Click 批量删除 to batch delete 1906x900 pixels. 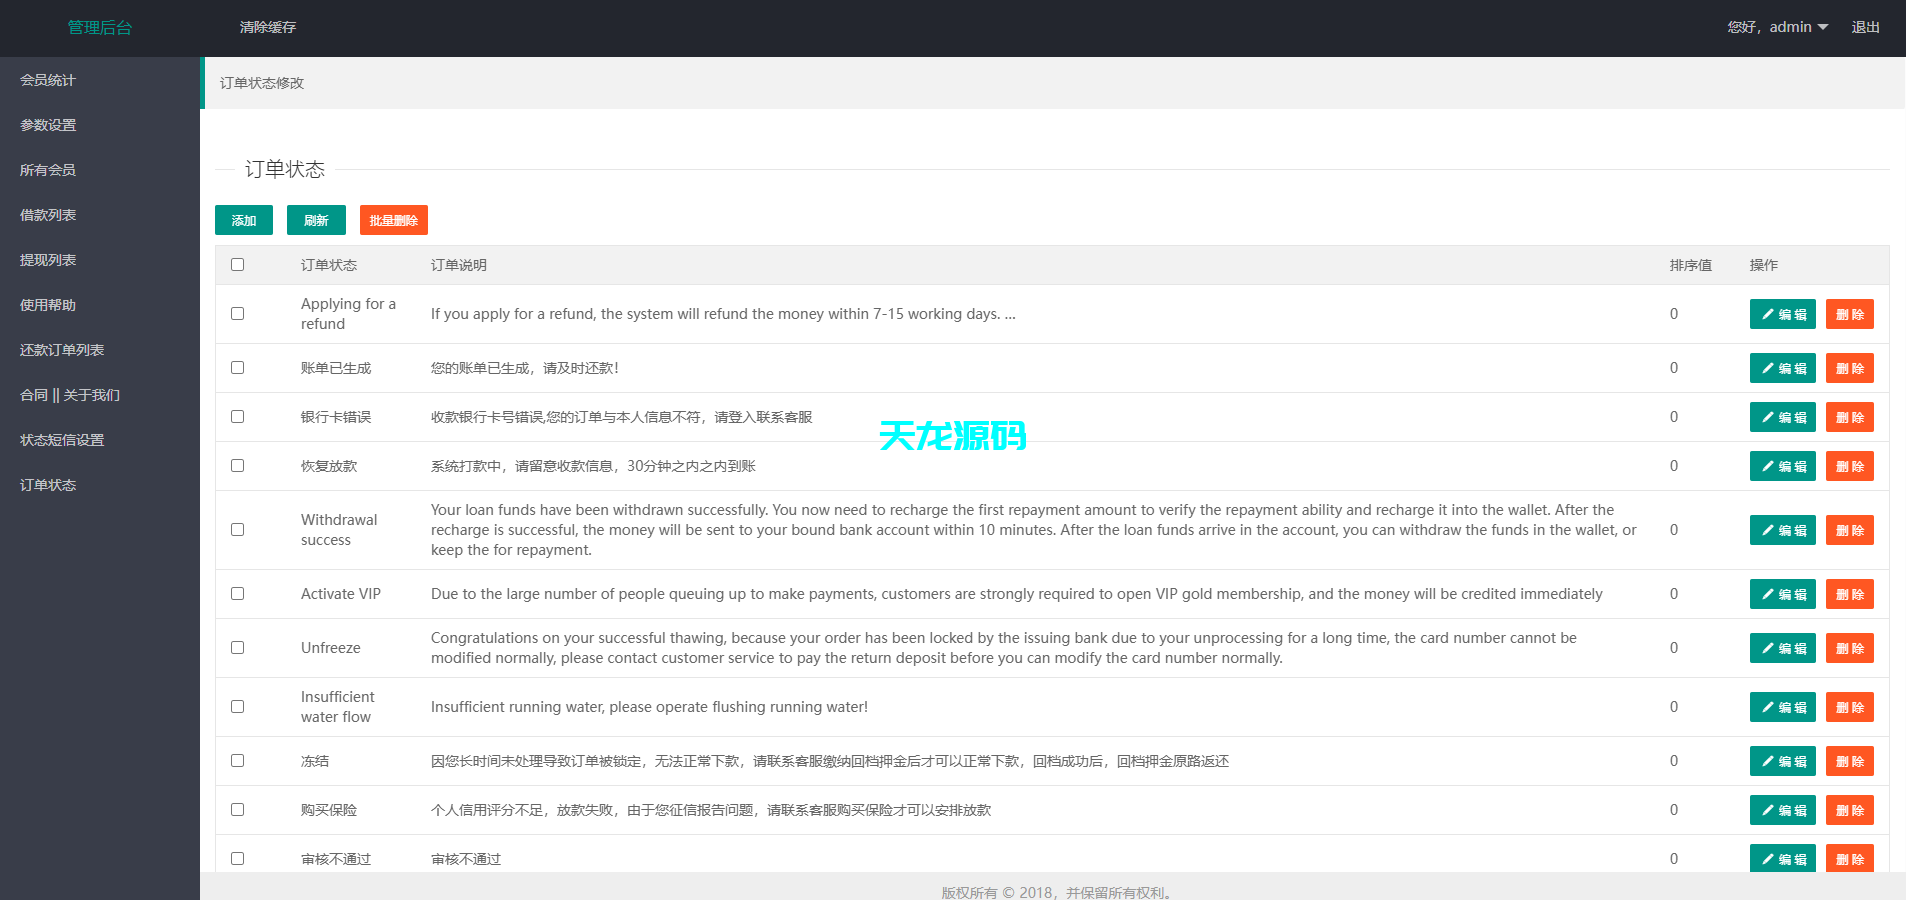(393, 220)
